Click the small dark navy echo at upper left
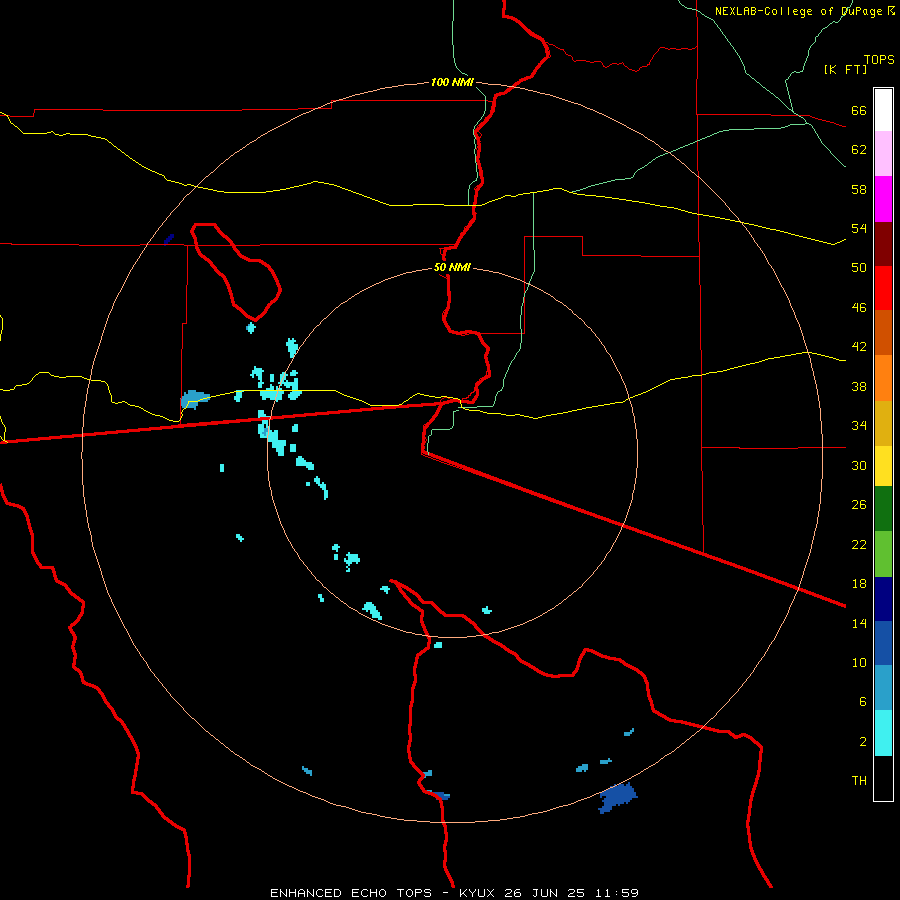This screenshot has height=900, width=900. point(169,239)
